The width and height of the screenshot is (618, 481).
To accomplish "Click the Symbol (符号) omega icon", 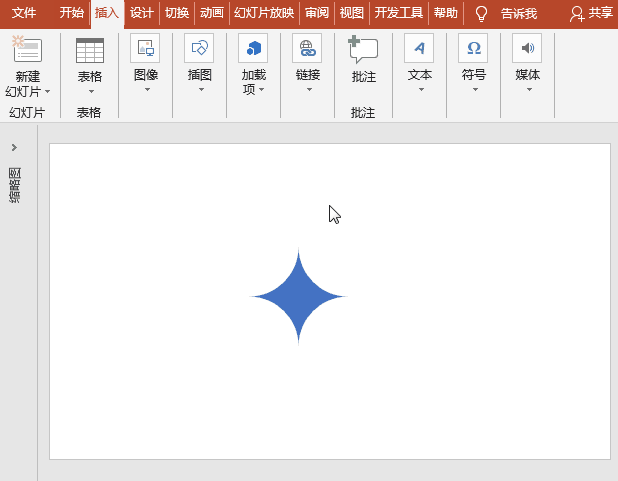I will (x=473, y=48).
